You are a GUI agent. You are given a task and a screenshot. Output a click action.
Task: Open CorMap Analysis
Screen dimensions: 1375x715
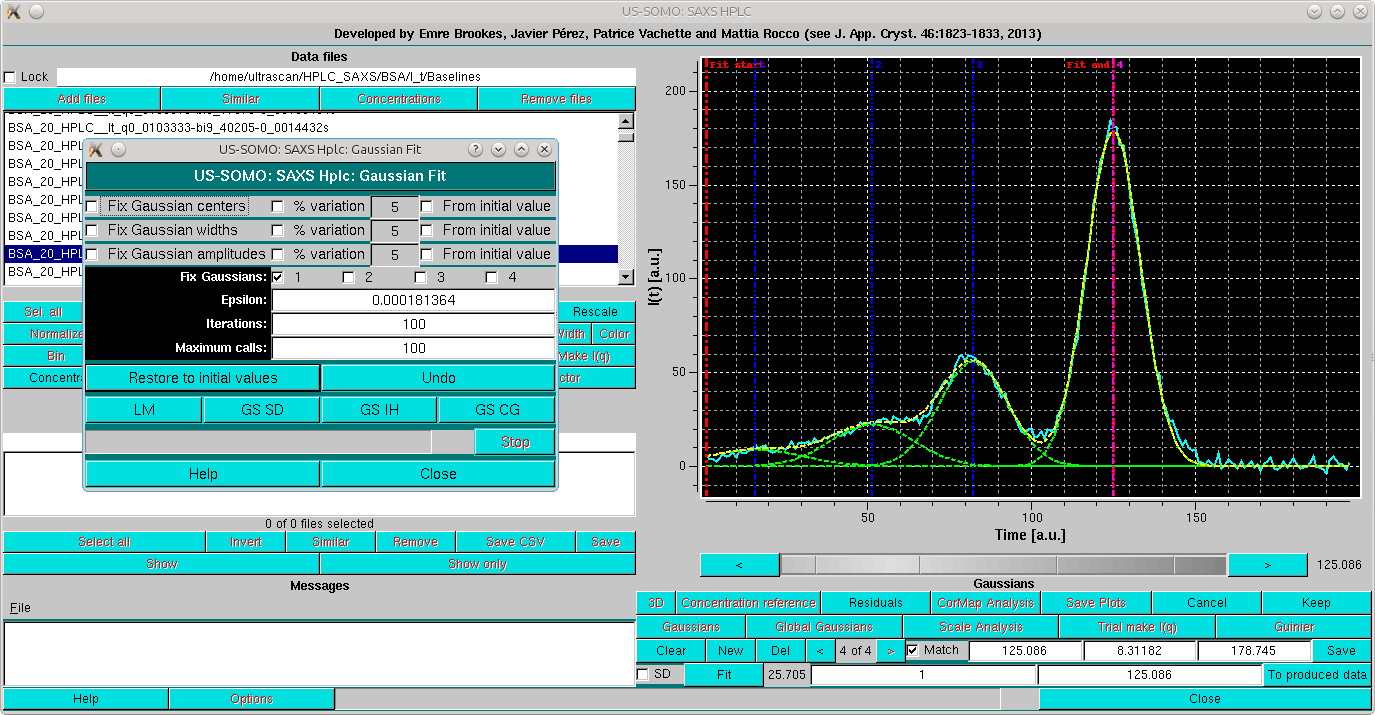tap(985, 603)
